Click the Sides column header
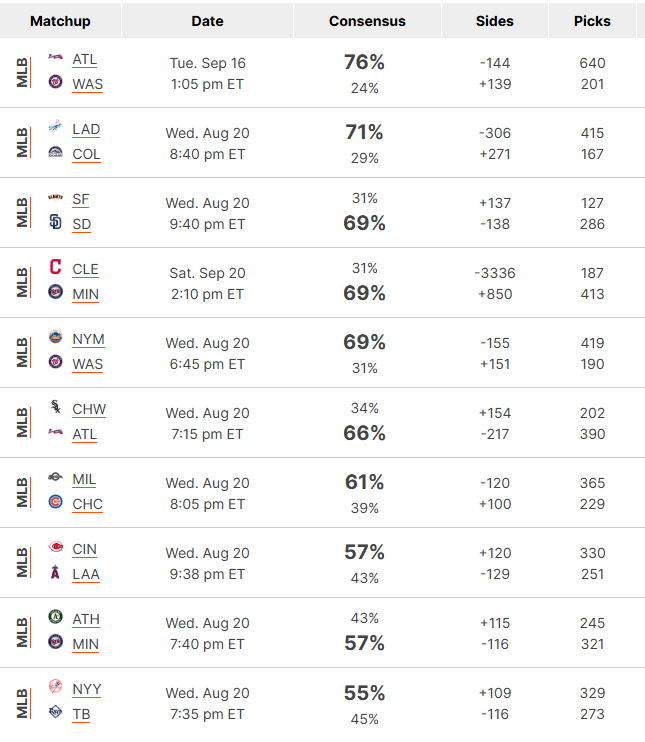Image resolution: width=645 pixels, height=742 pixels. (x=495, y=21)
